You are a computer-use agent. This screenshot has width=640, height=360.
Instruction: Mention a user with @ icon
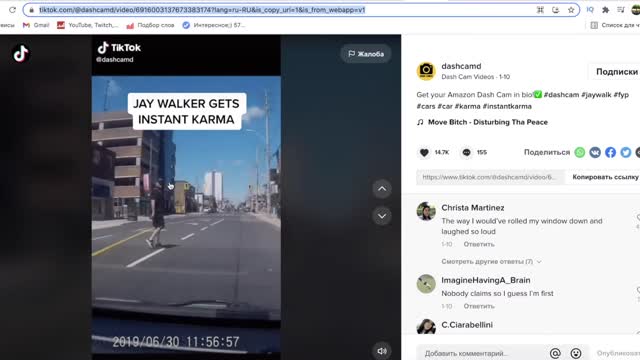click(555, 353)
